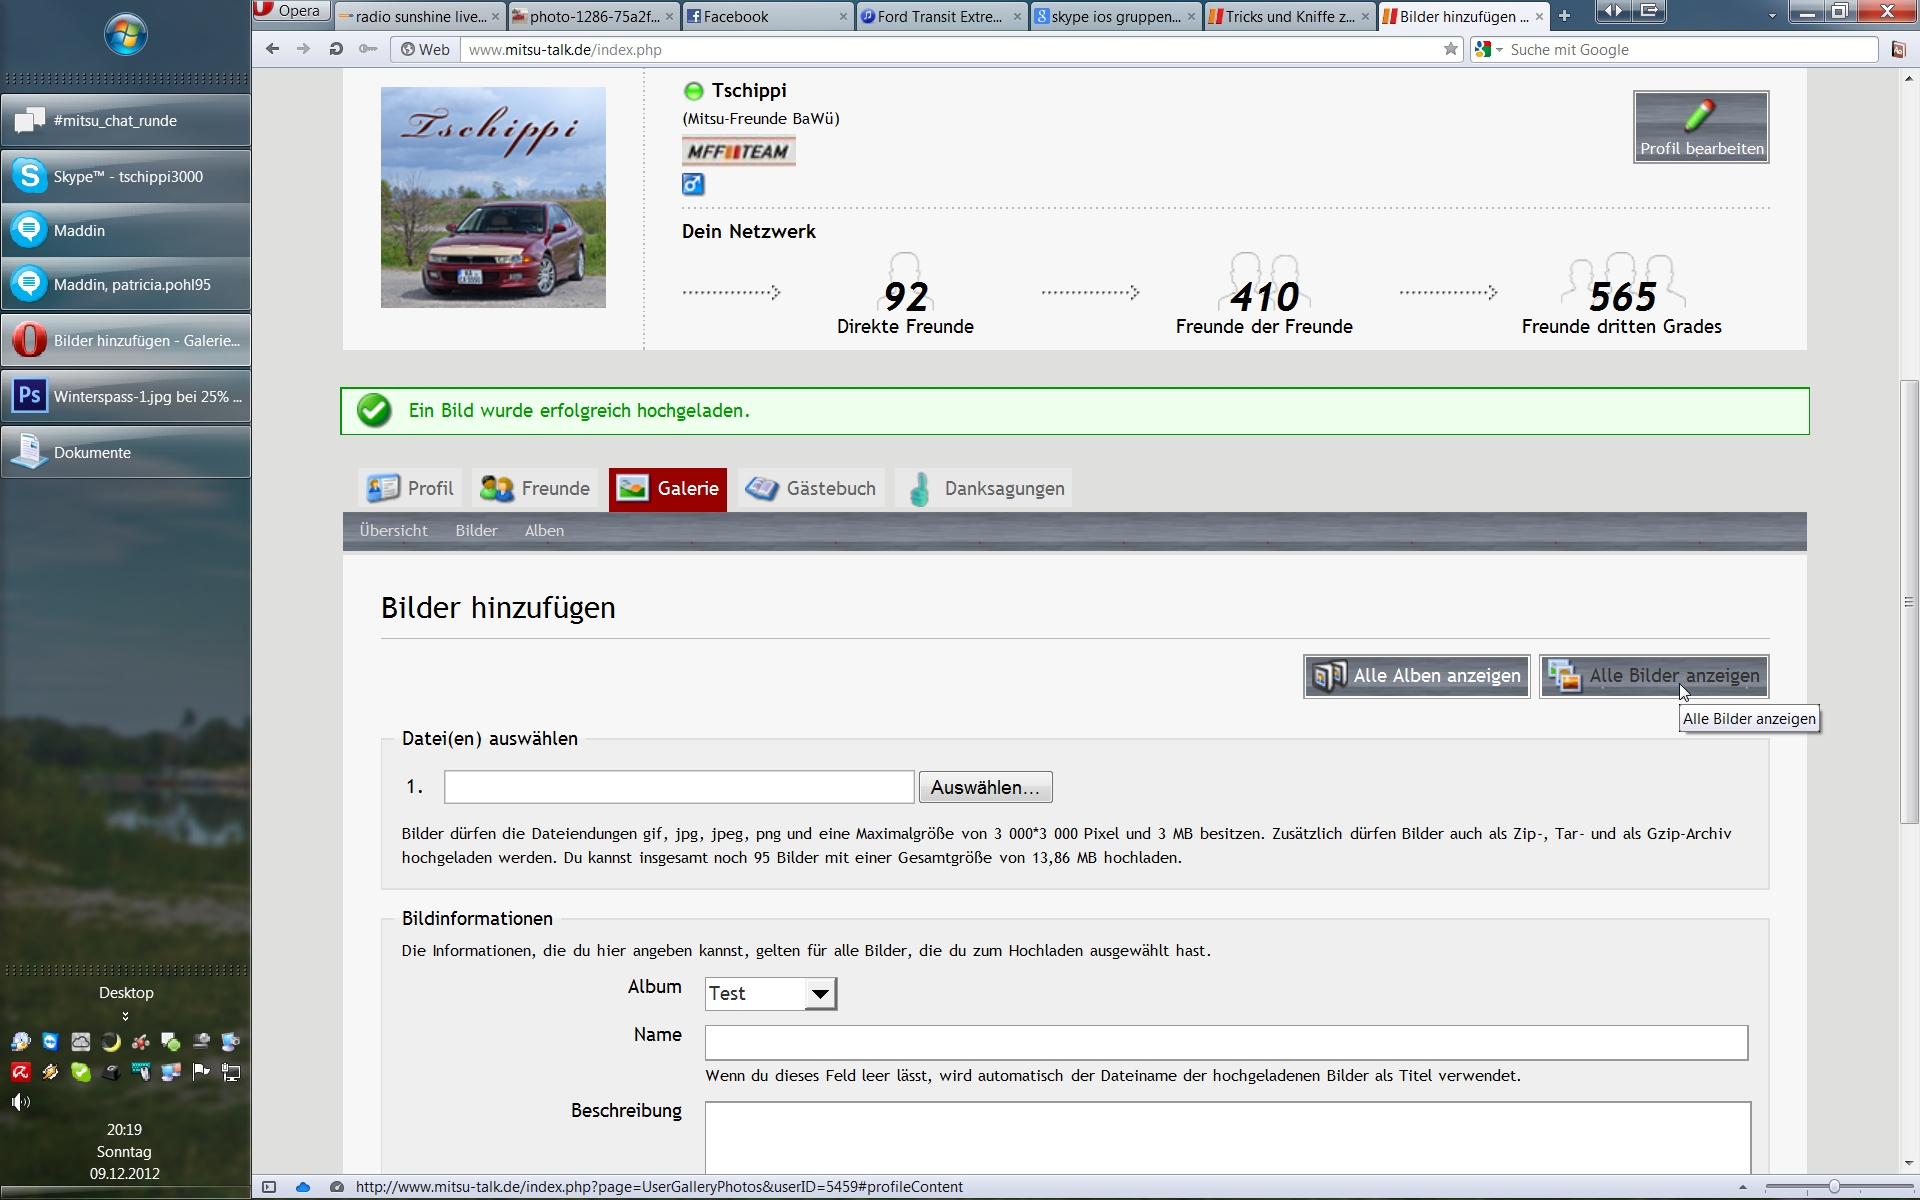Screen dimensions: 1920x1200
Task: Open the Freunde tab
Action: (535, 489)
